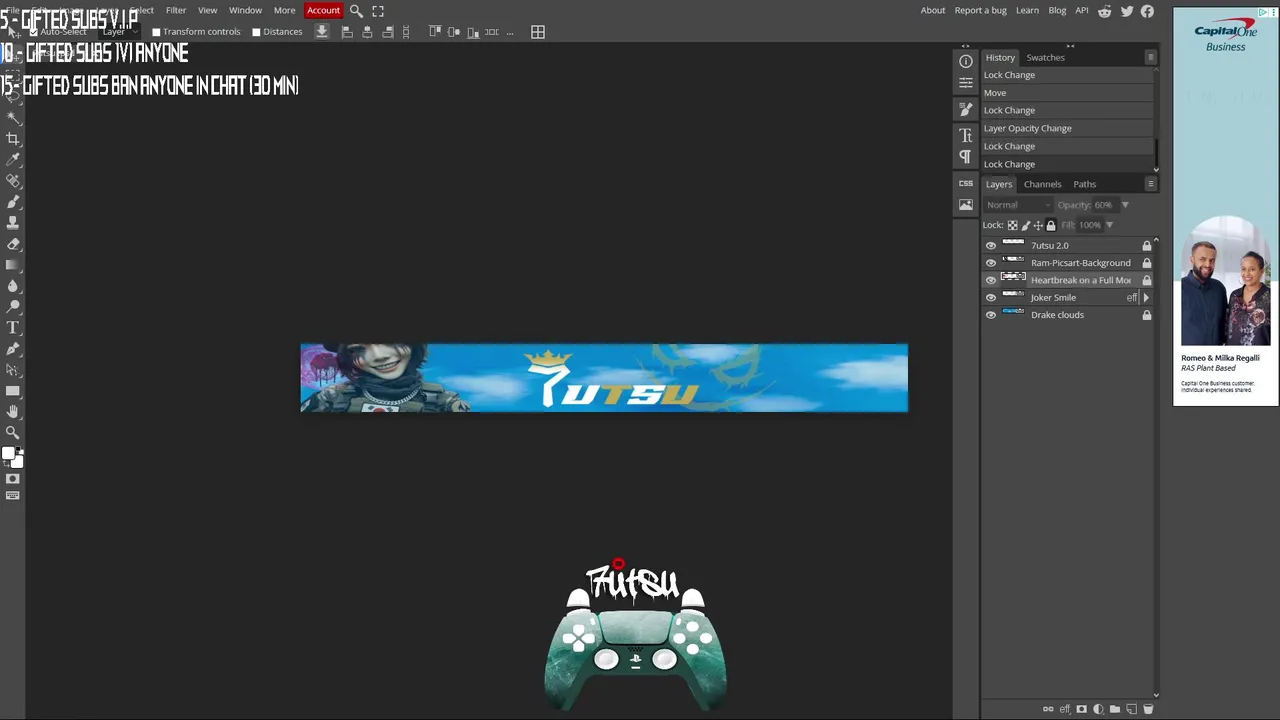This screenshot has height=720, width=1280.
Task: Open the options bar three dots overflow
Action: [510, 32]
